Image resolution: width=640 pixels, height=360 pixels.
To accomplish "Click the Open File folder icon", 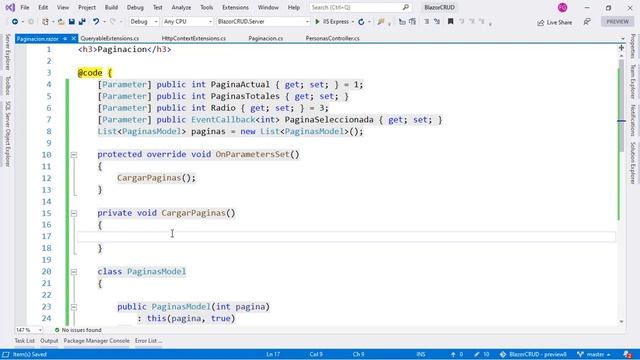I will pos(61,22).
